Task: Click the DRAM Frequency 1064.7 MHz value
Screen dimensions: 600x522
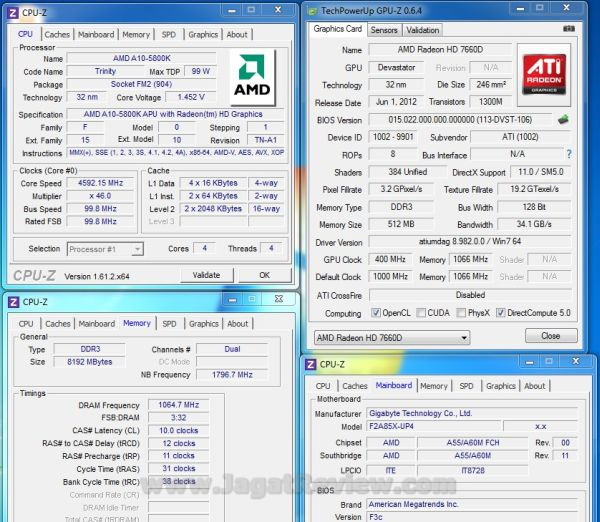Action: [x=179, y=405]
